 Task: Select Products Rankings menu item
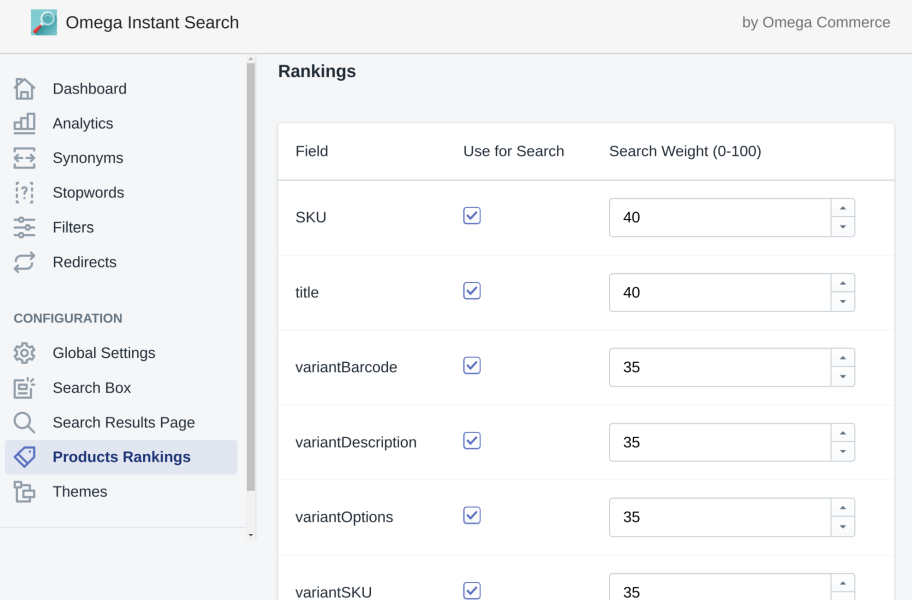click(x=121, y=457)
